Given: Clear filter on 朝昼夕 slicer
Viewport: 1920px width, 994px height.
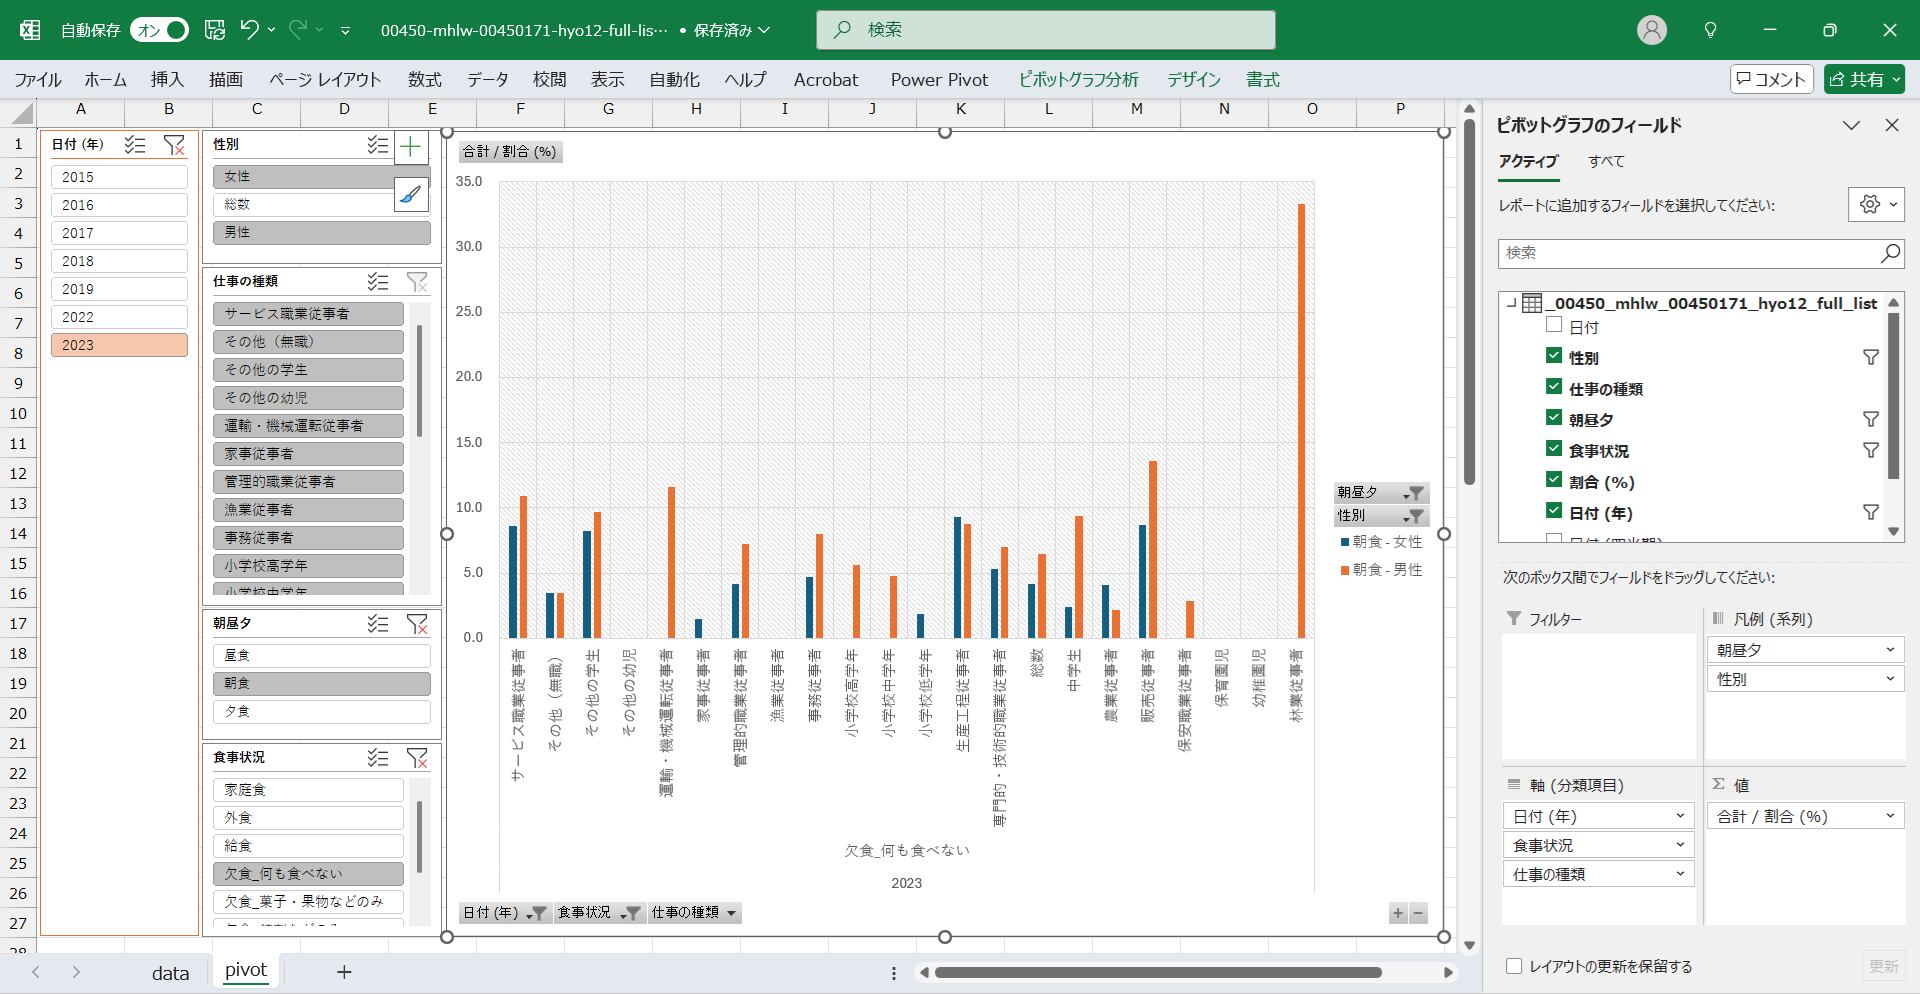Looking at the screenshot, I should tap(417, 624).
